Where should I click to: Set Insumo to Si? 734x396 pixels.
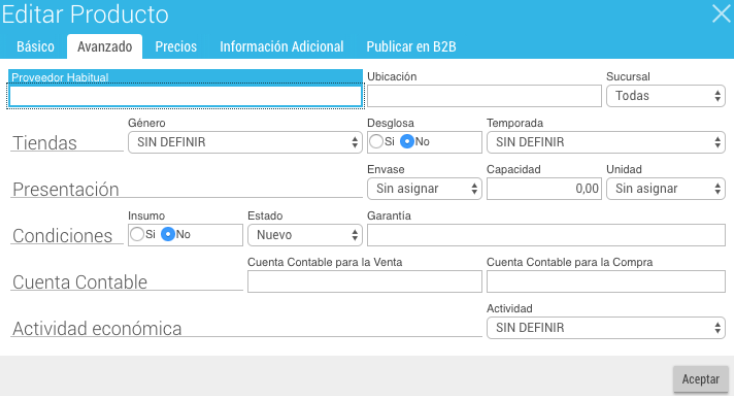pos(137,234)
